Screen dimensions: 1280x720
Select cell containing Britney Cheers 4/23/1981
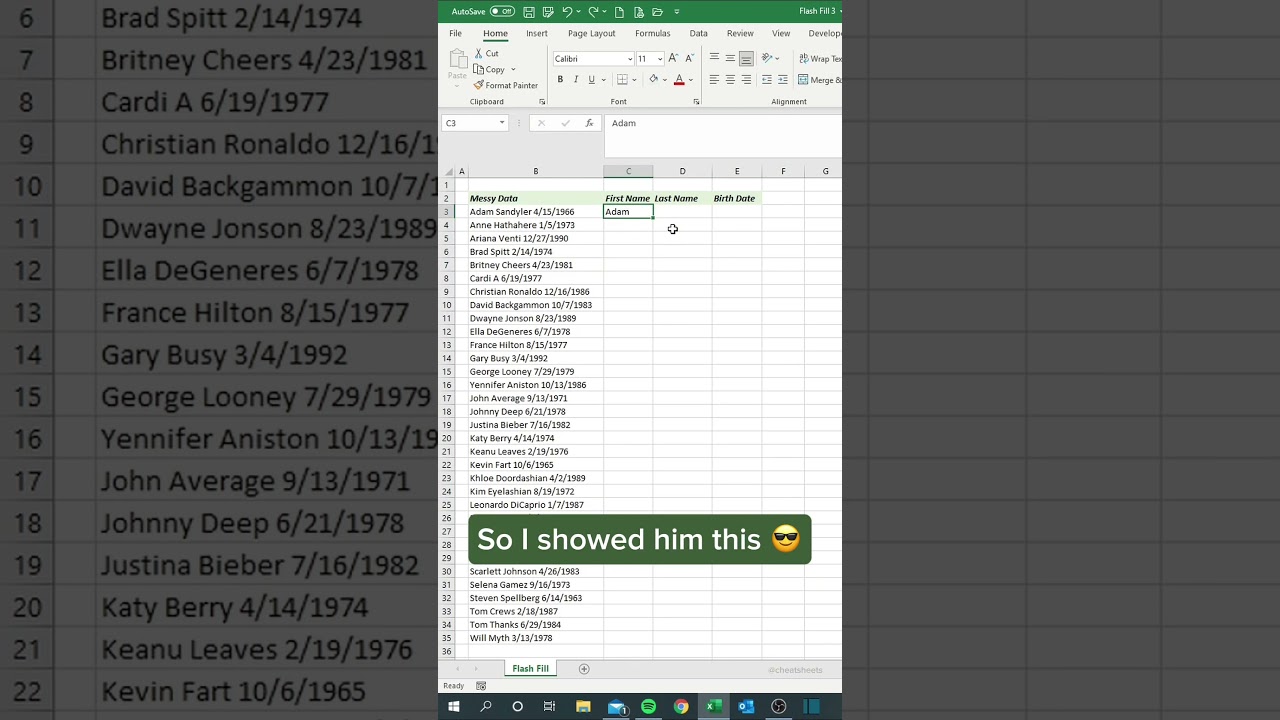[535, 265]
